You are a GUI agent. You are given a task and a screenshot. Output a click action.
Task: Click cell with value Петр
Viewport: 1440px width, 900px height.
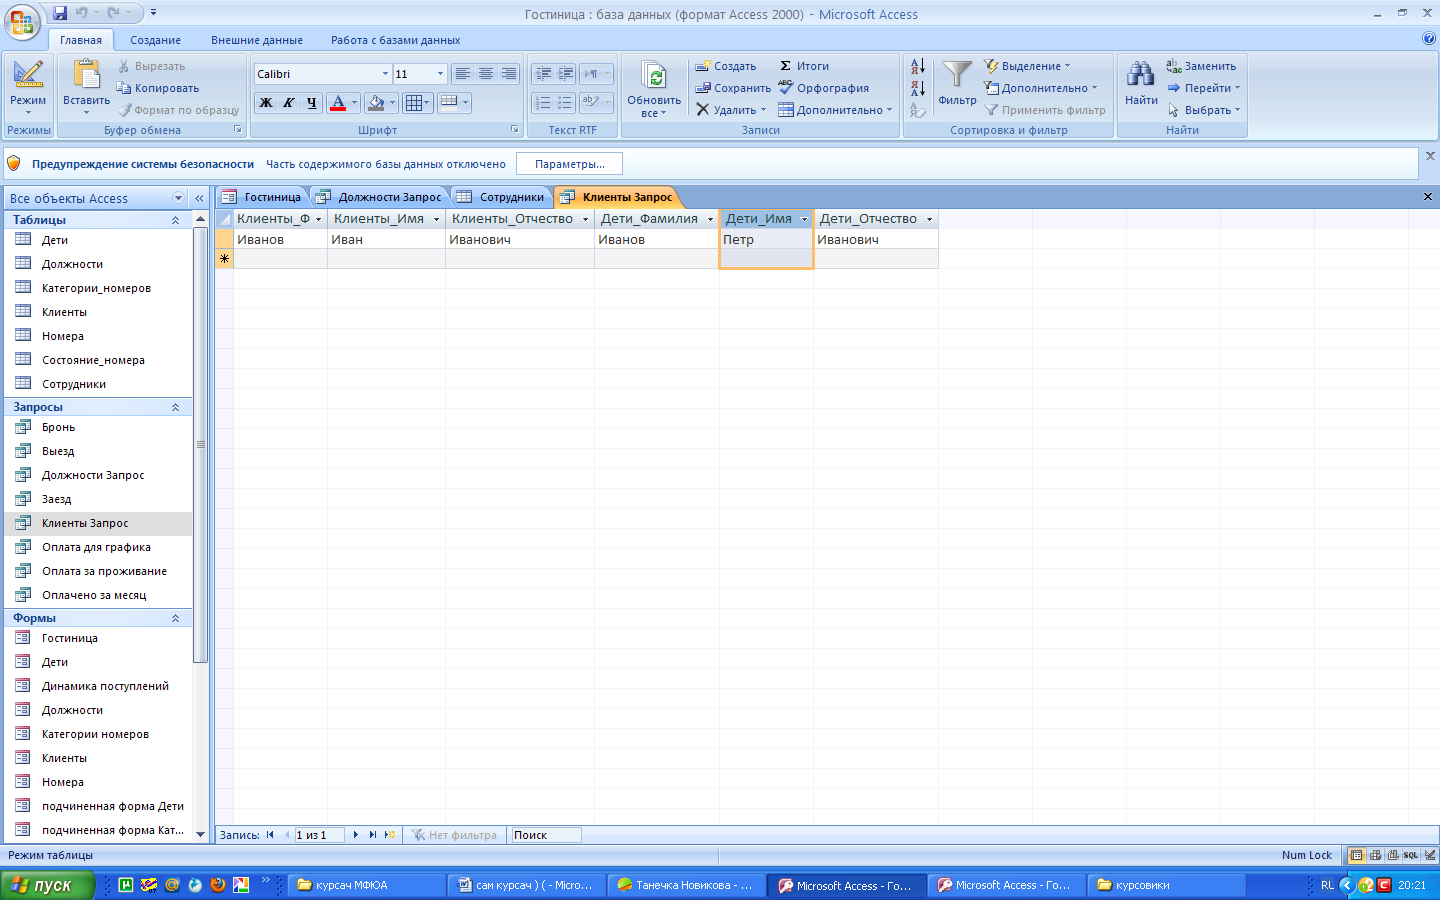pyautogui.click(x=766, y=239)
